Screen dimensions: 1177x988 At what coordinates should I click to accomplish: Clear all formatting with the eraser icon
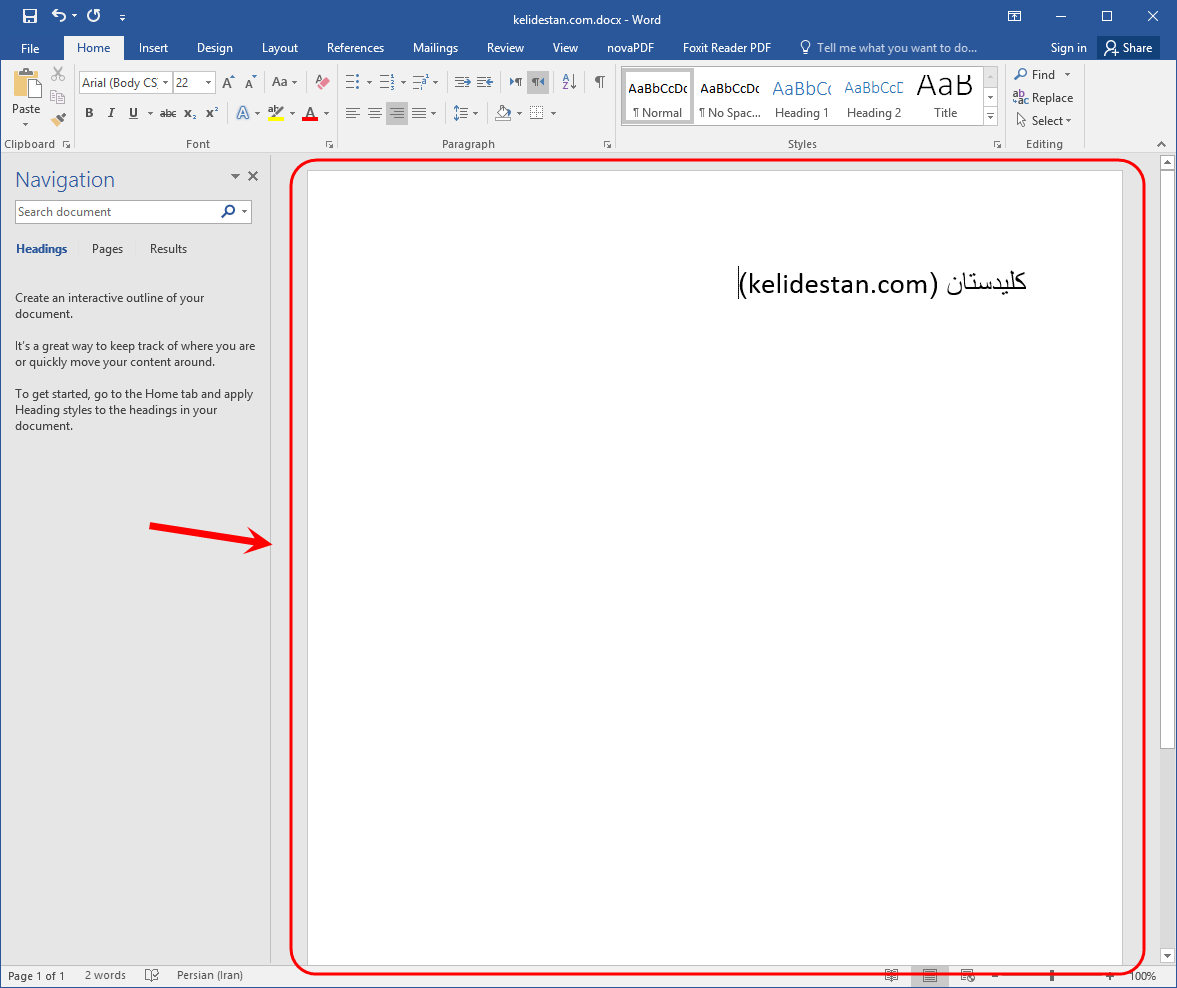click(322, 82)
